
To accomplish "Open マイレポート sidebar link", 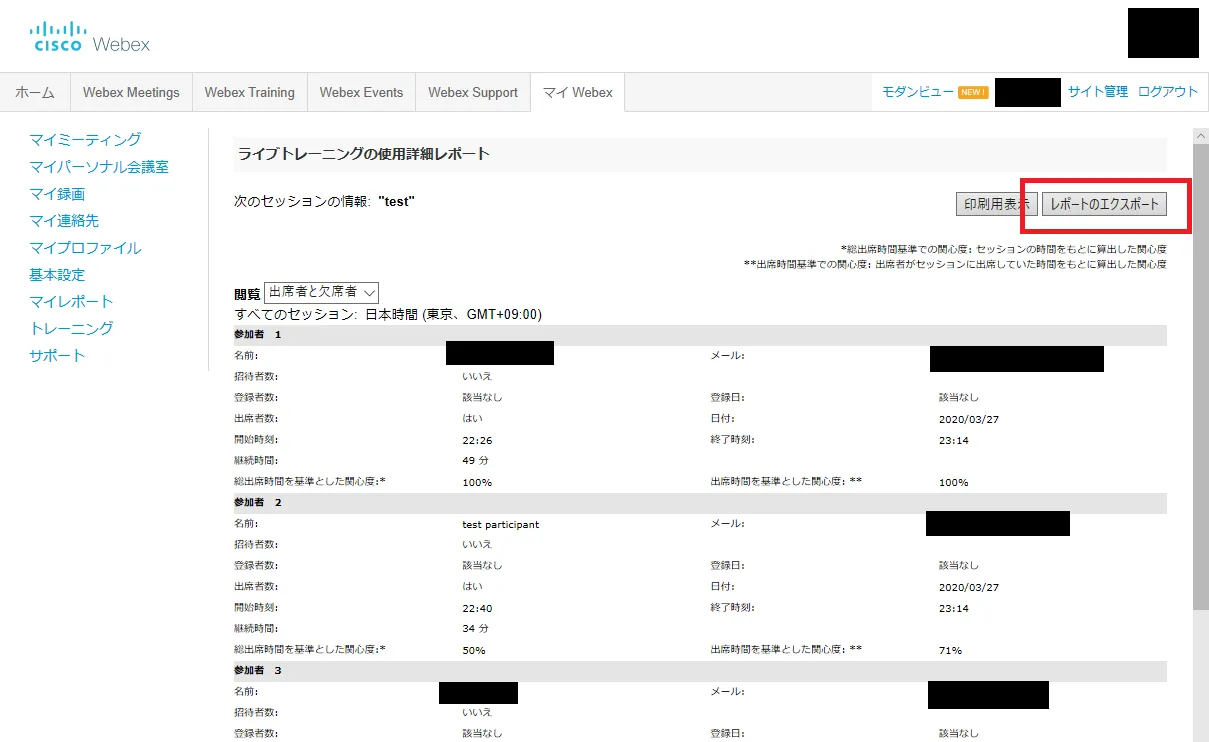I will tap(71, 301).
